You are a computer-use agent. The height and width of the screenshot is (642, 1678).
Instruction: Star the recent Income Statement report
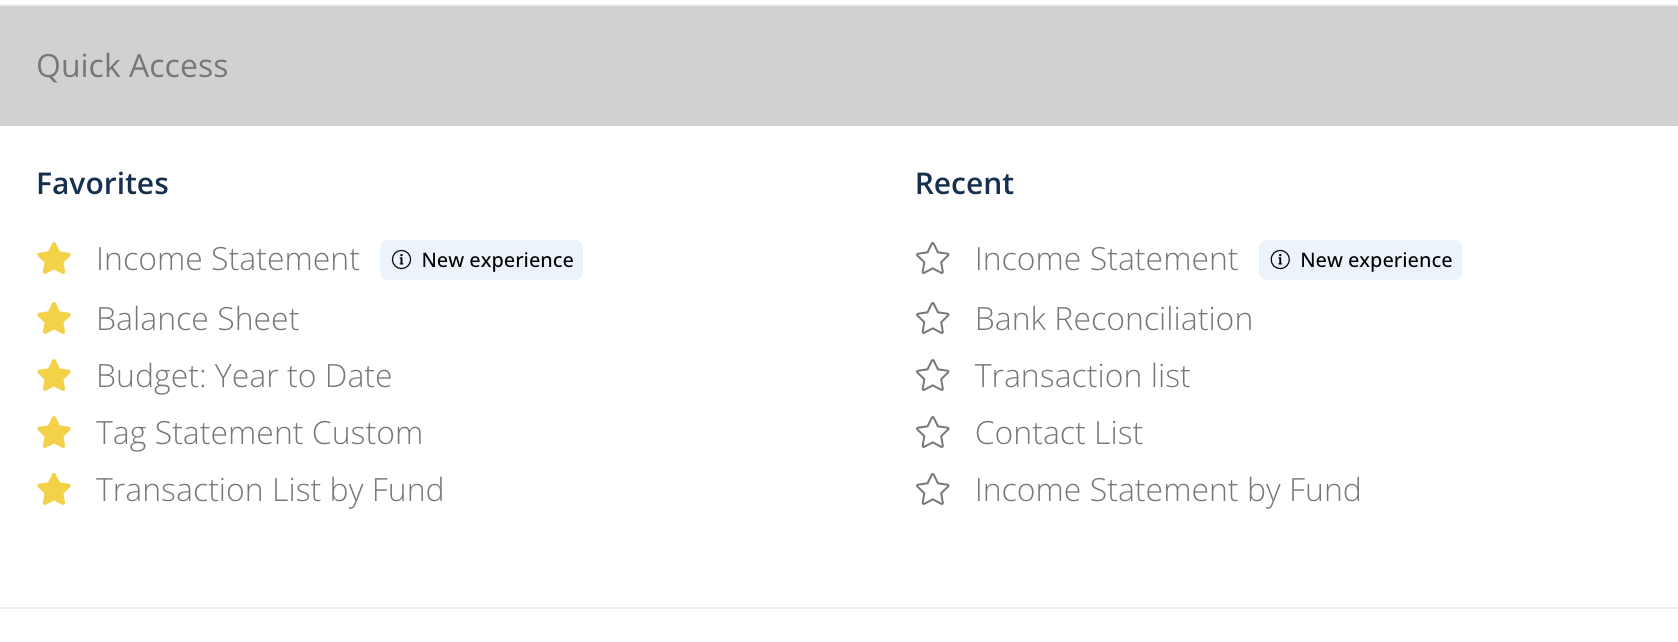933,259
